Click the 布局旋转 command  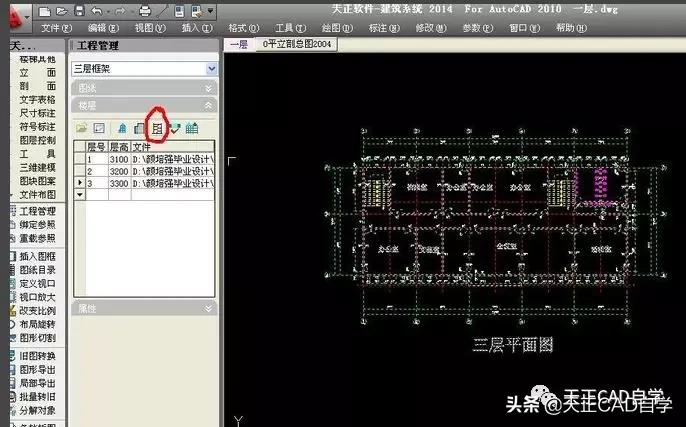pyautogui.click(x=38, y=324)
